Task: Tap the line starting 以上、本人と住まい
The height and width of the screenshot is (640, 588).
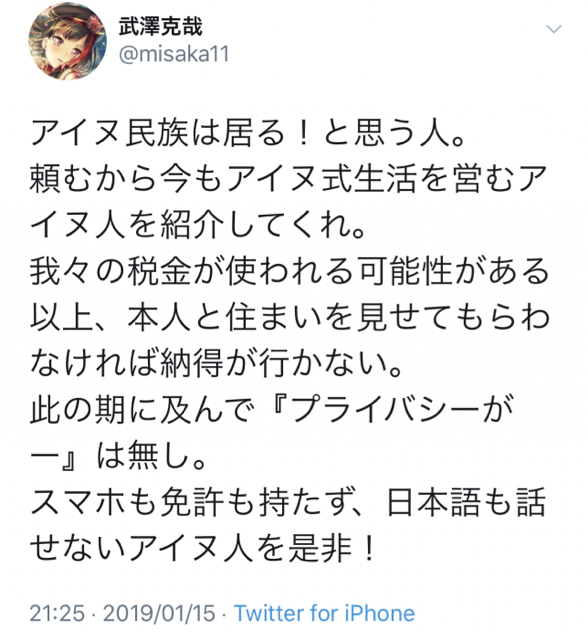Action: click(289, 317)
